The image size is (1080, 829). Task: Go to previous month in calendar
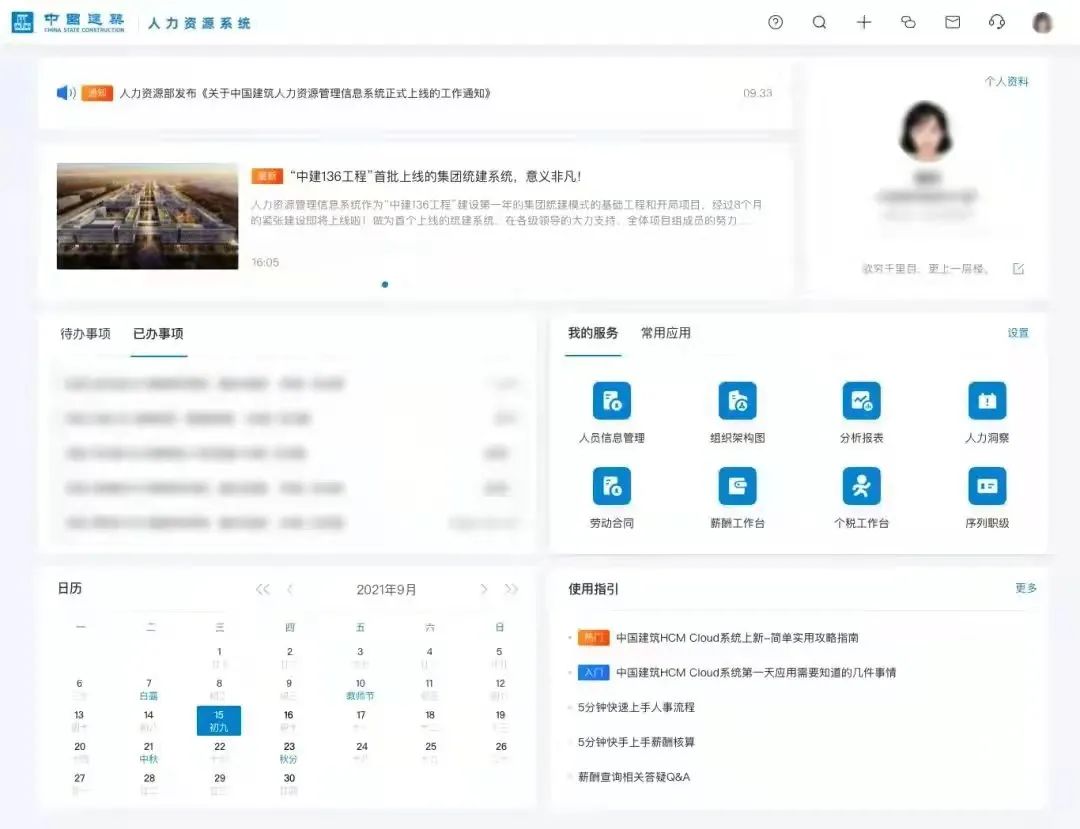pos(290,589)
